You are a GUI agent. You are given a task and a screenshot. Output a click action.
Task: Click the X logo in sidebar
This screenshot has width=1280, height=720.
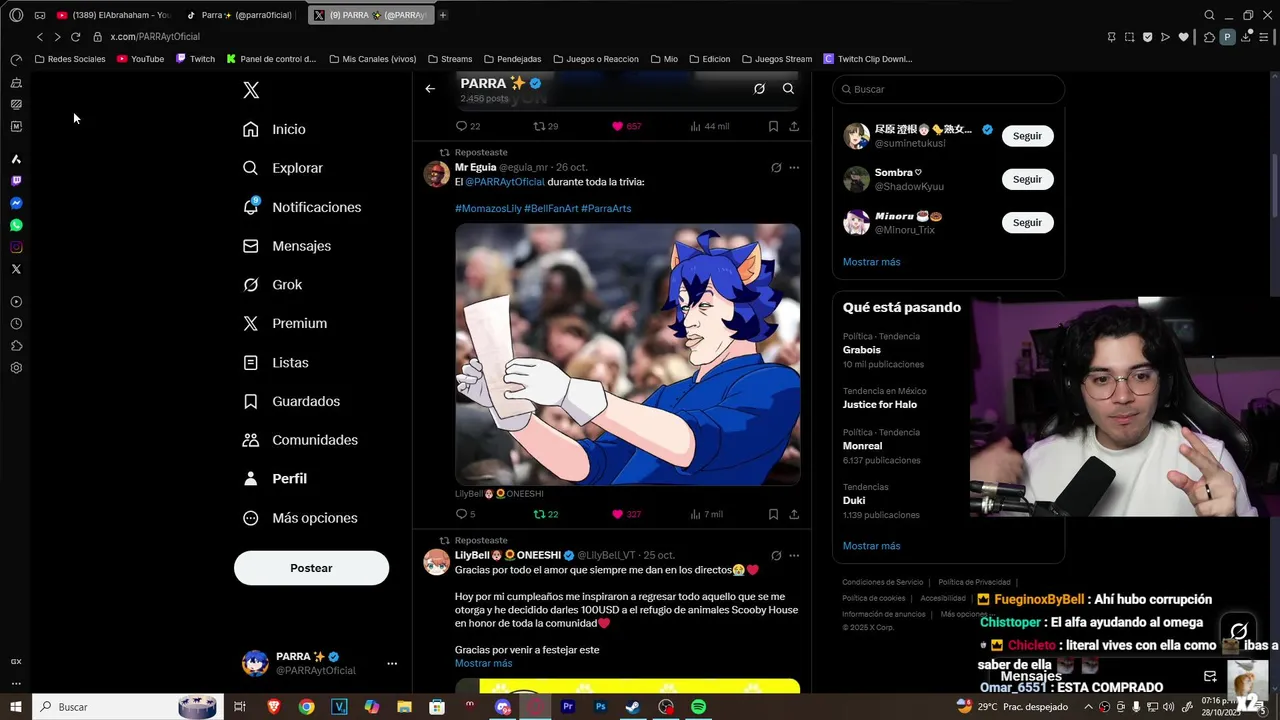pos(251,90)
